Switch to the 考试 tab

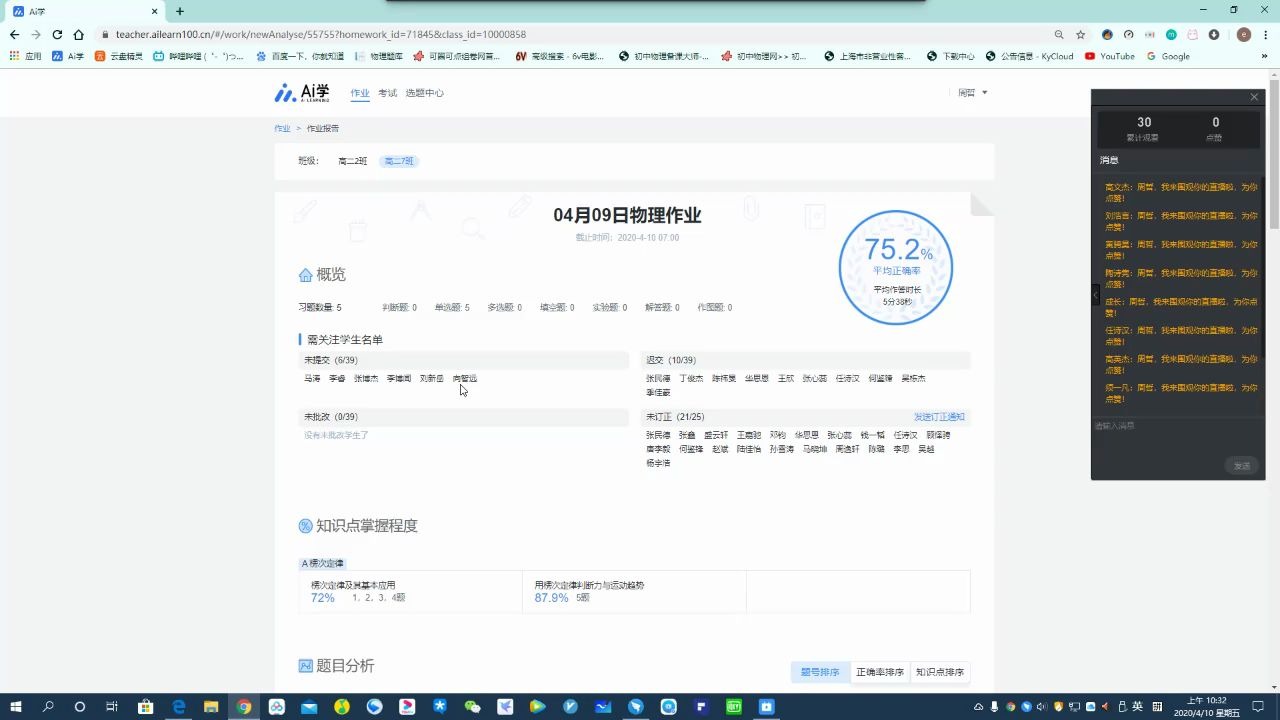(387, 92)
